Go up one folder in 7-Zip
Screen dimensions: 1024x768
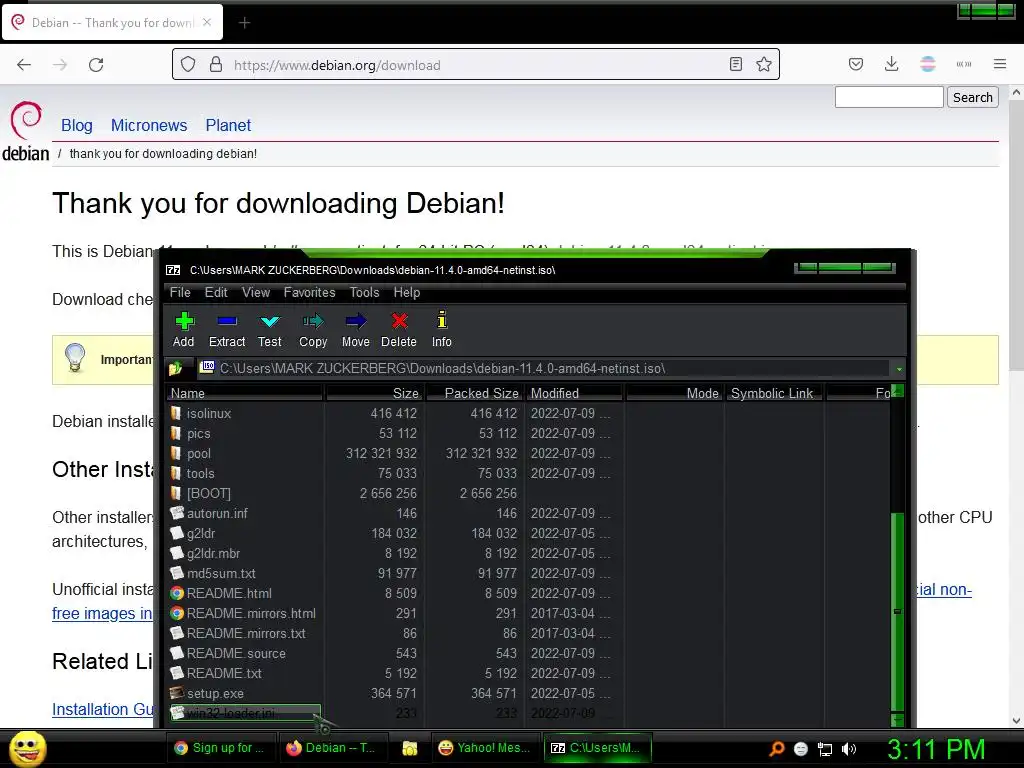(175, 368)
